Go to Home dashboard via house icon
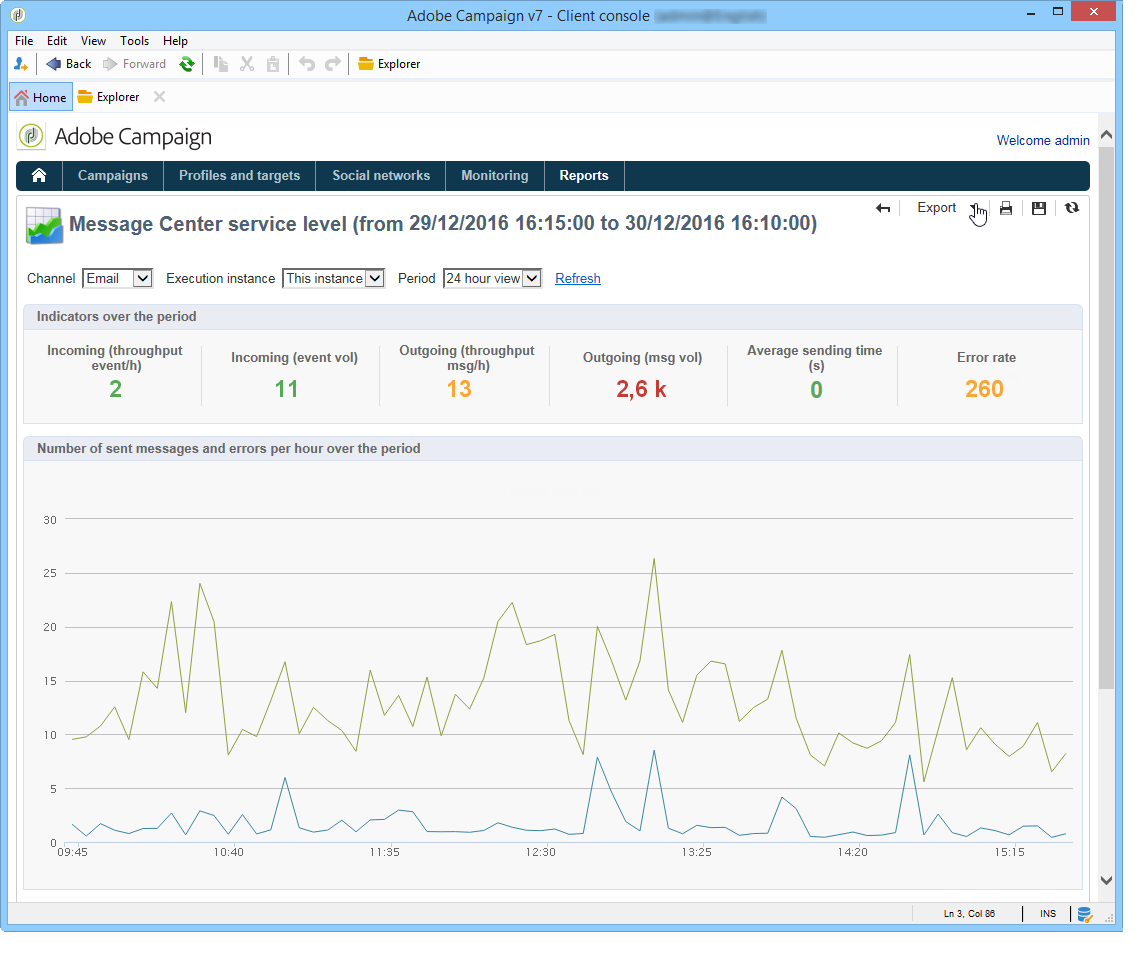1140x975 pixels. tap(39, 176)
